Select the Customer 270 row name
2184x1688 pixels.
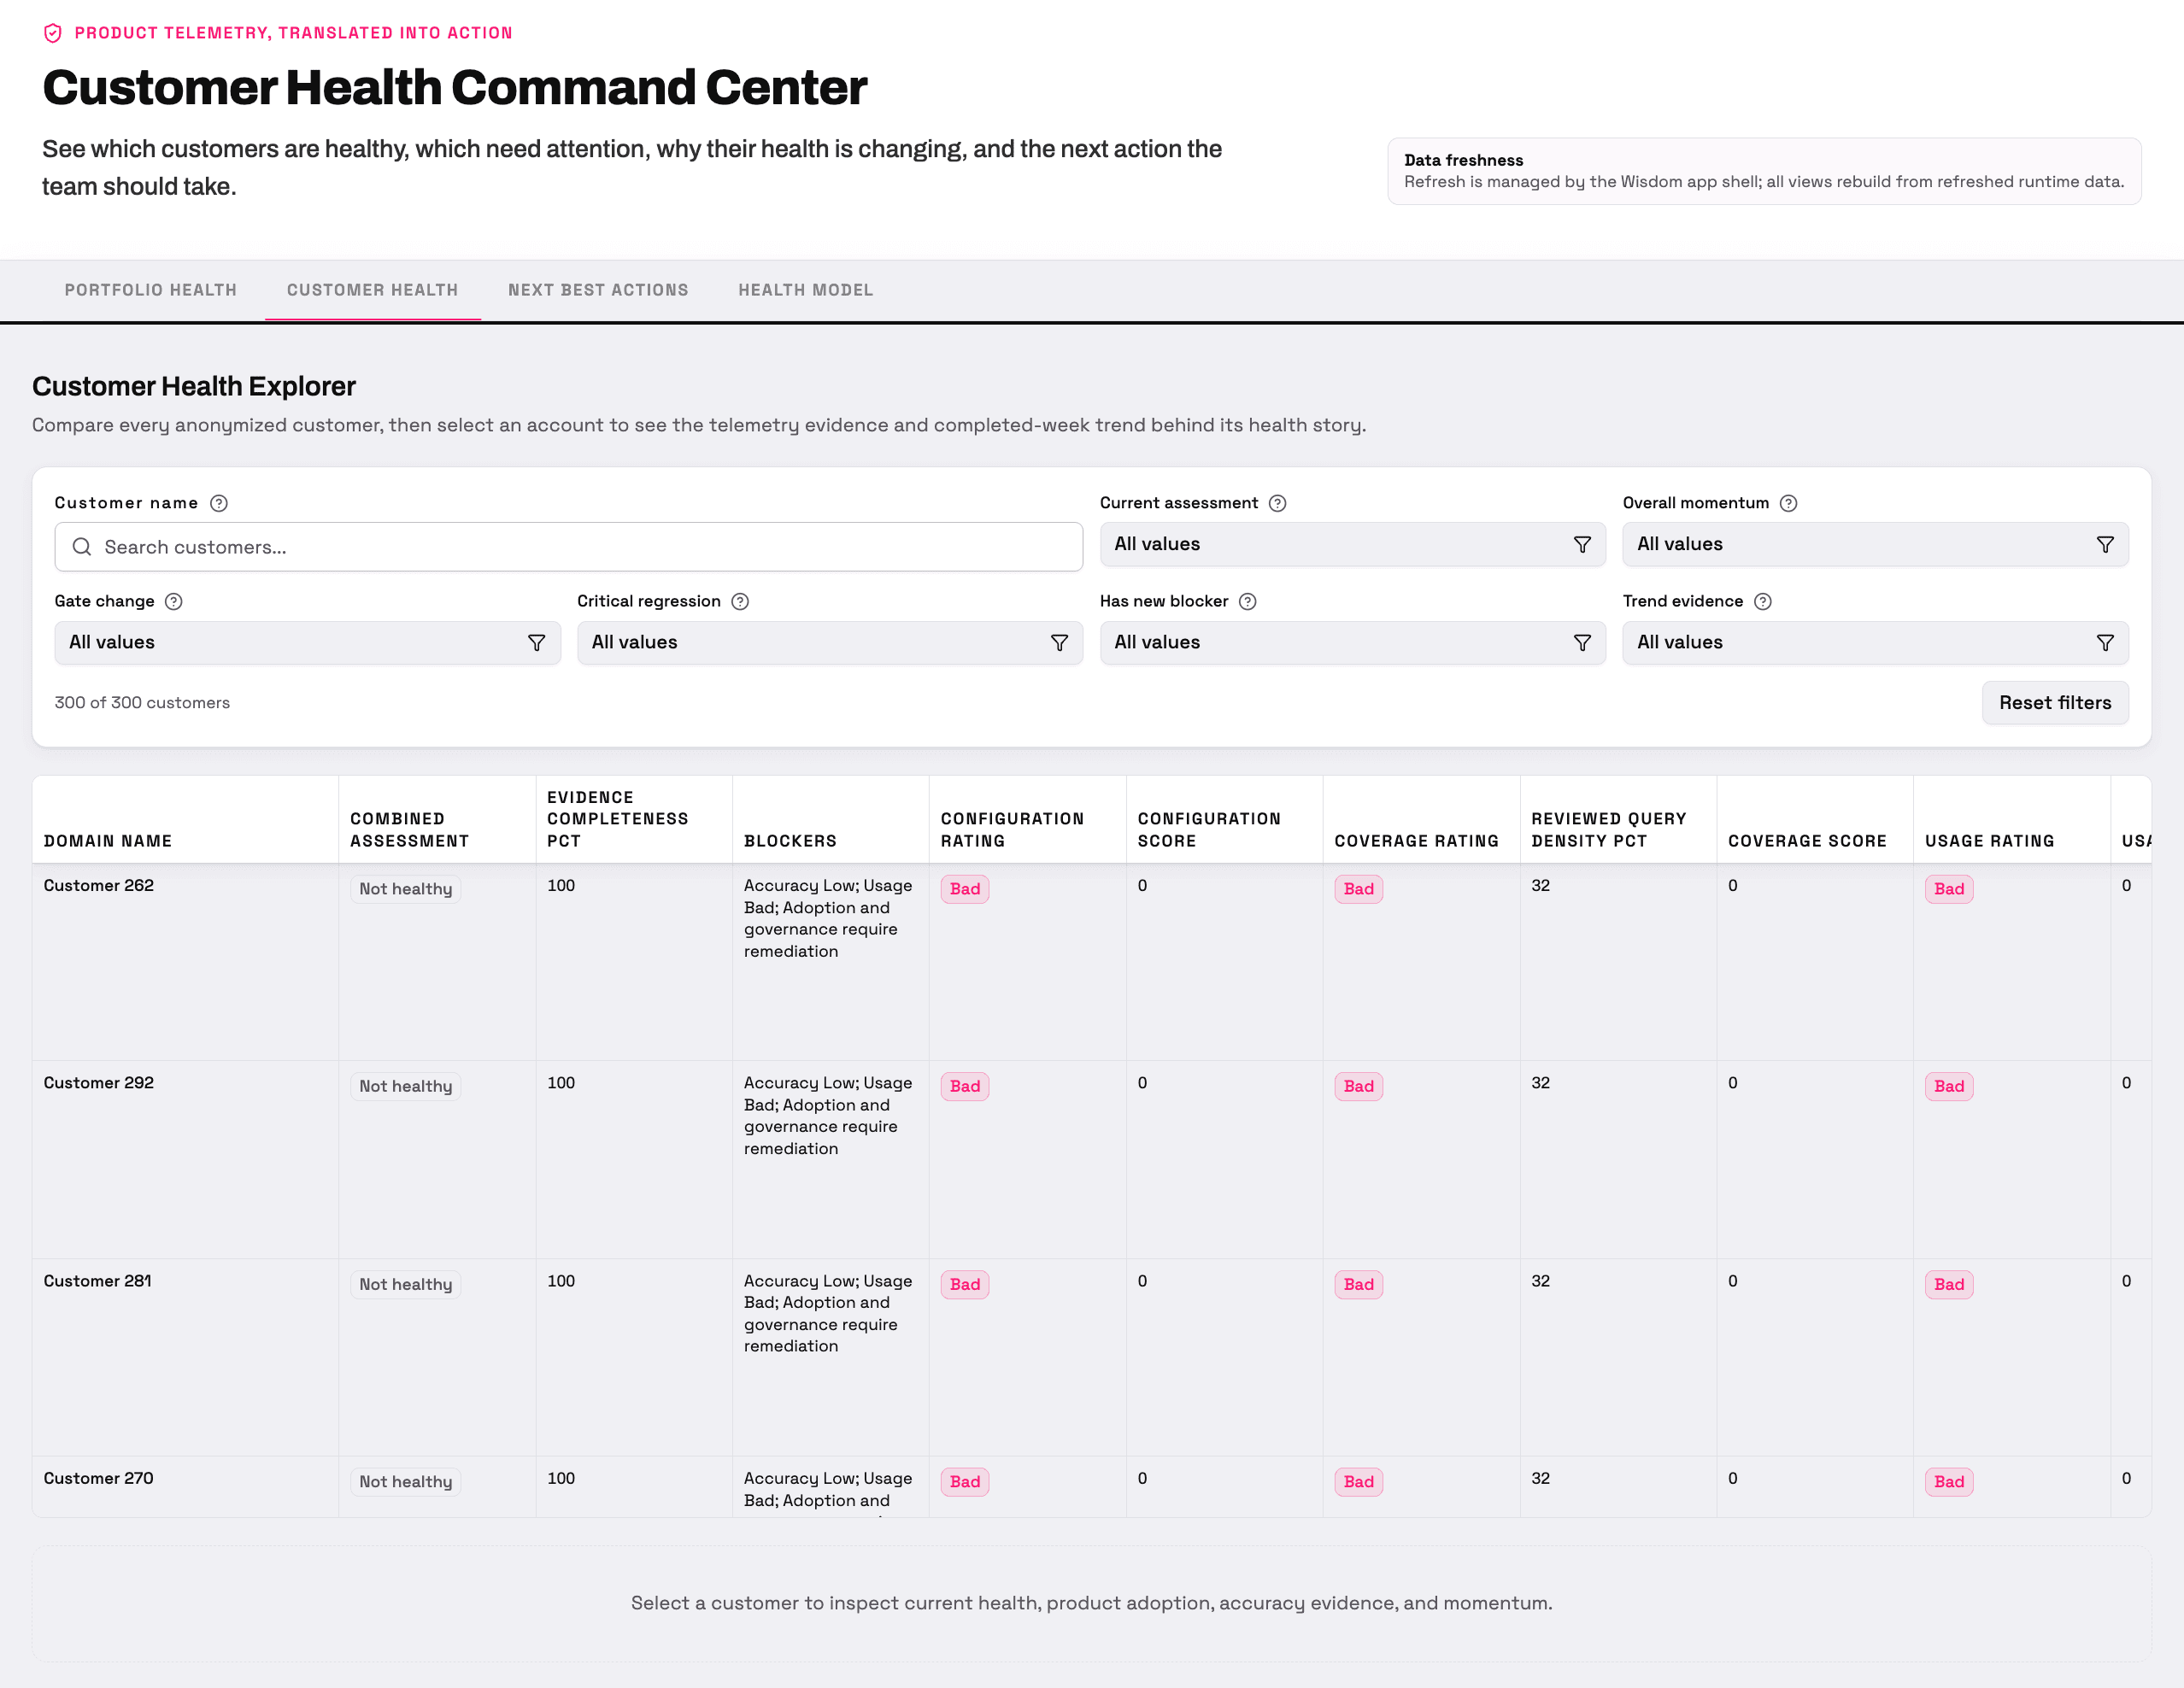[98, 1478]
